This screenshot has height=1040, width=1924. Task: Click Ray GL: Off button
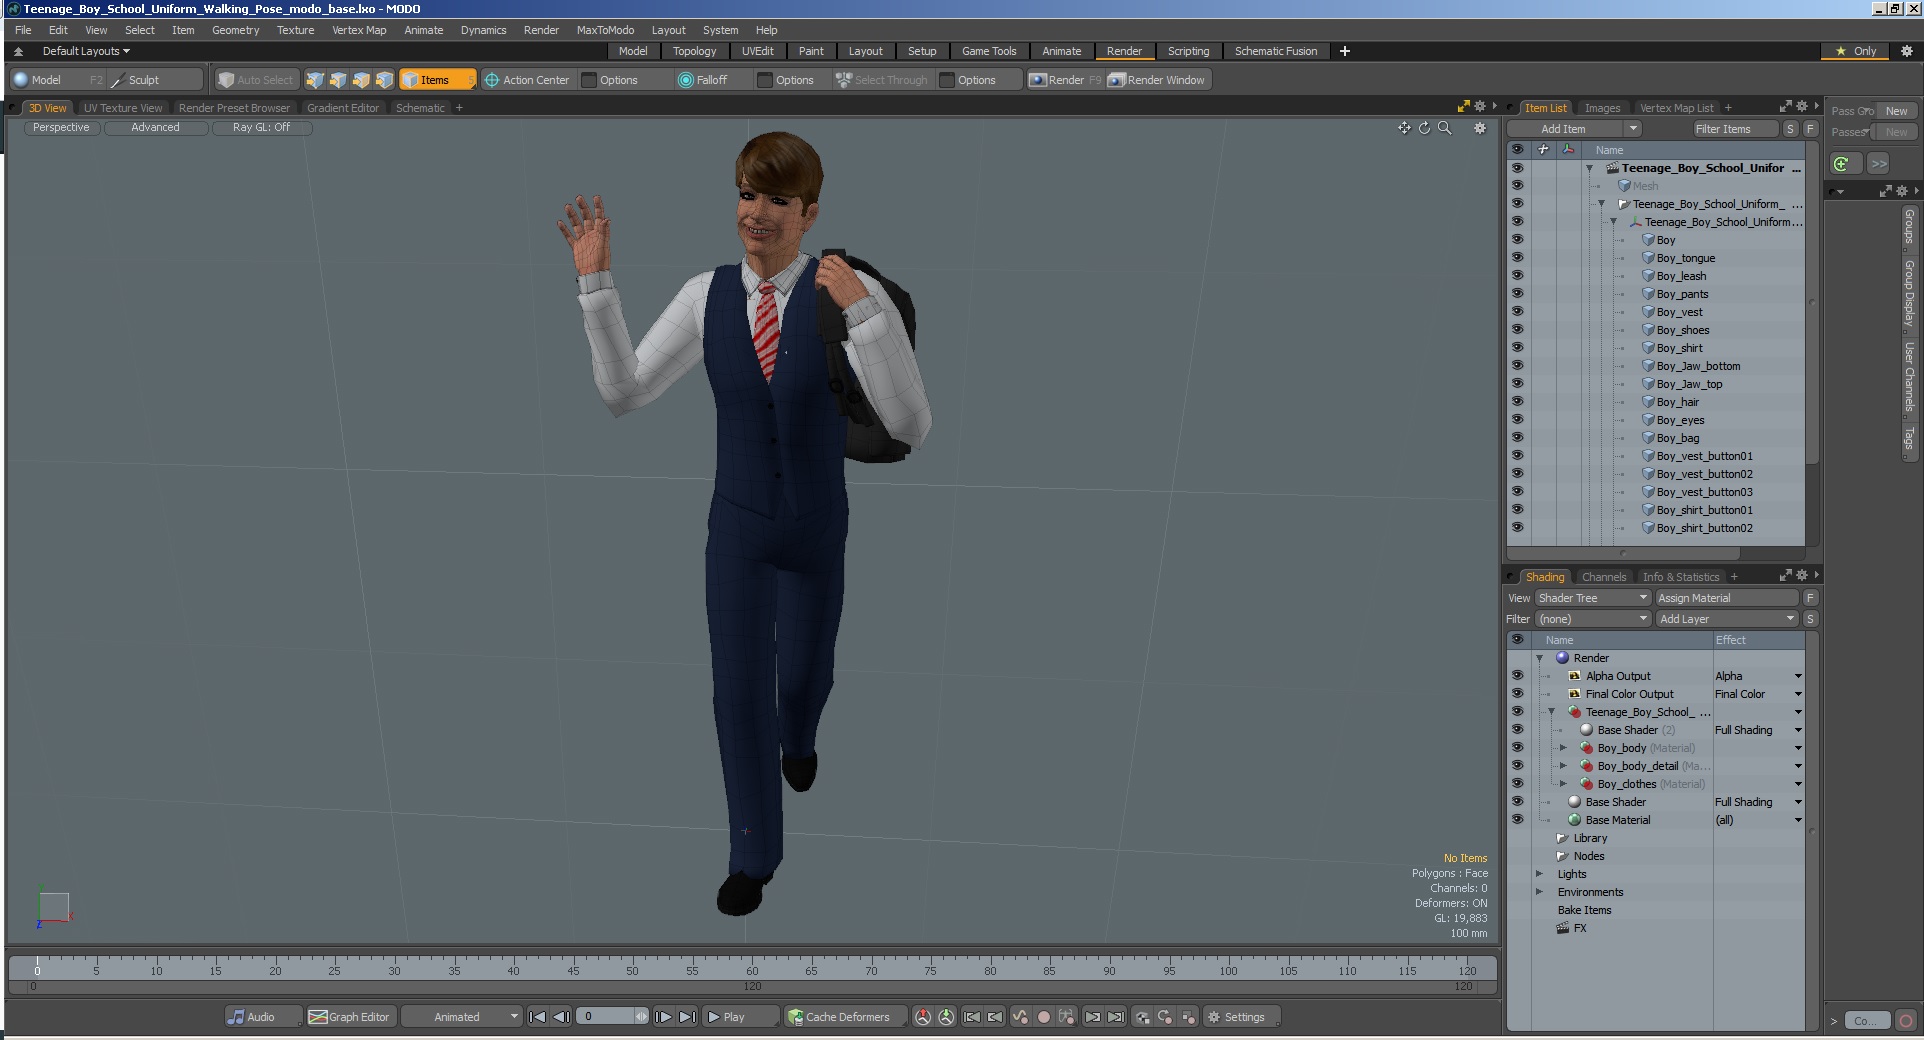(261, 128)
